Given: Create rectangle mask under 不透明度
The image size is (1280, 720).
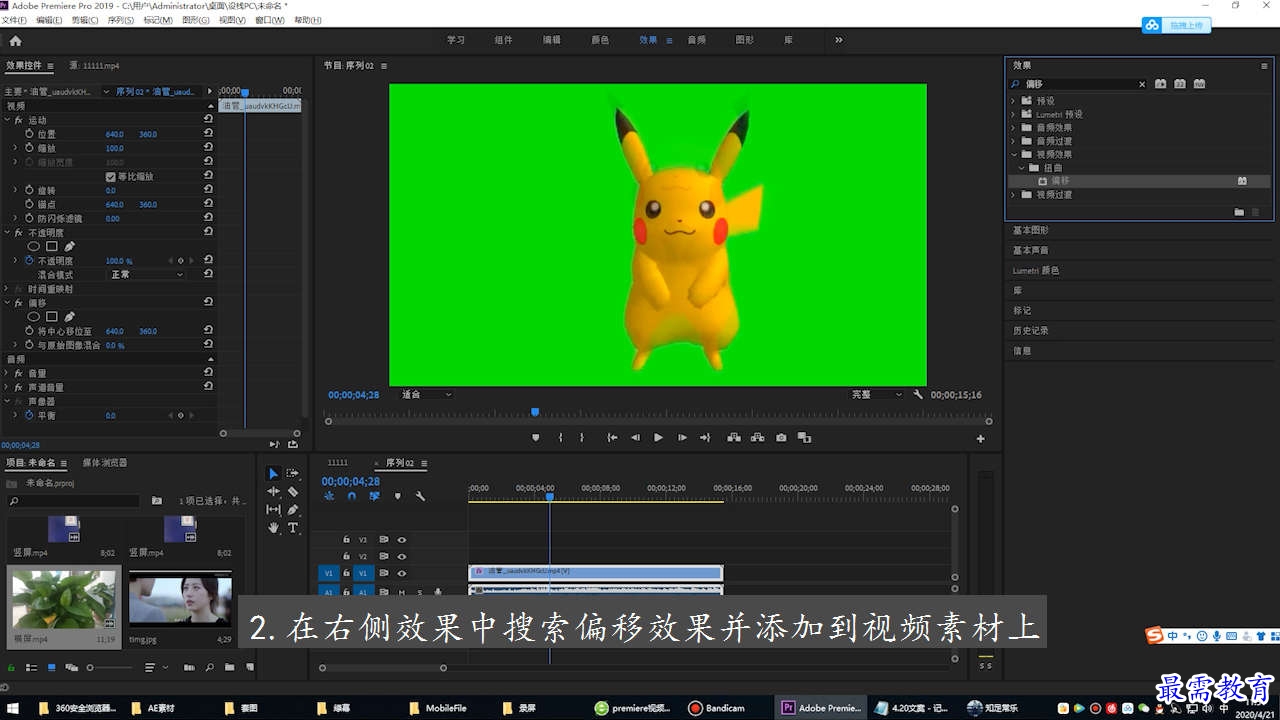Looking at the screenshot, I should (52, 246).
